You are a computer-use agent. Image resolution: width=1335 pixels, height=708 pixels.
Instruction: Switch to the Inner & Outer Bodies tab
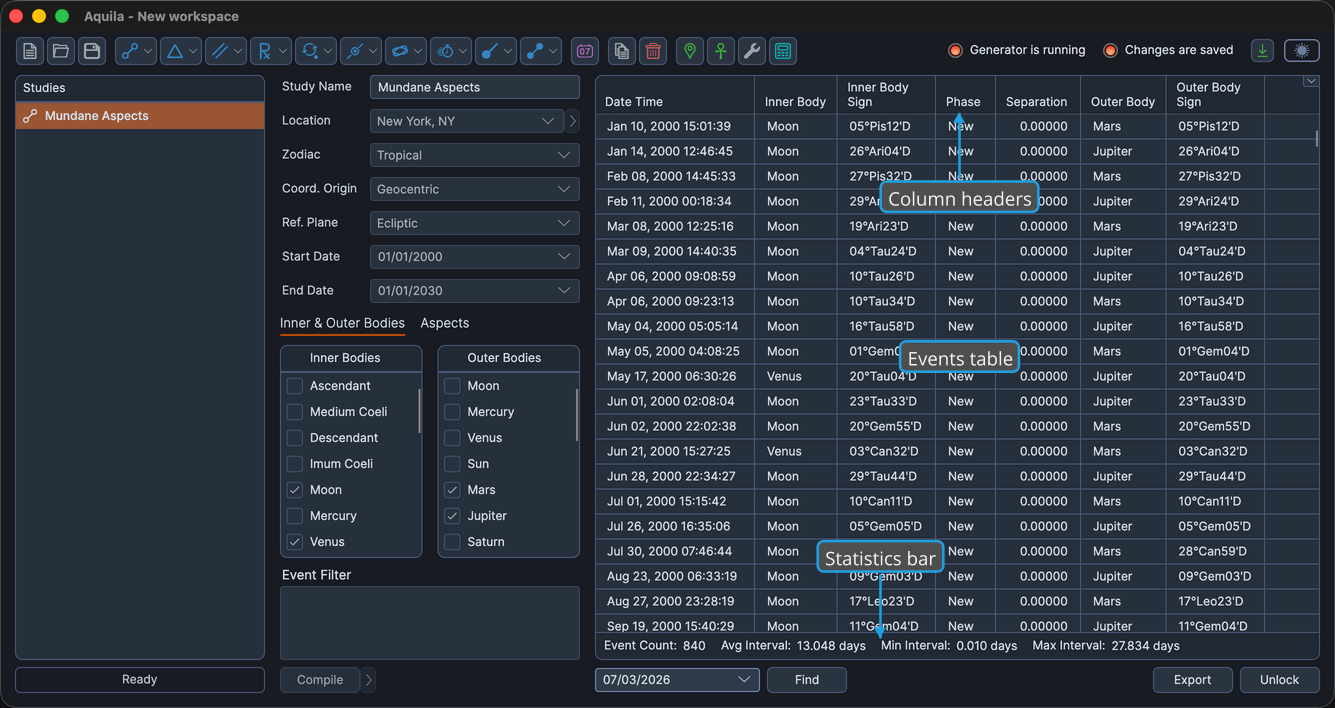point(342,323)
